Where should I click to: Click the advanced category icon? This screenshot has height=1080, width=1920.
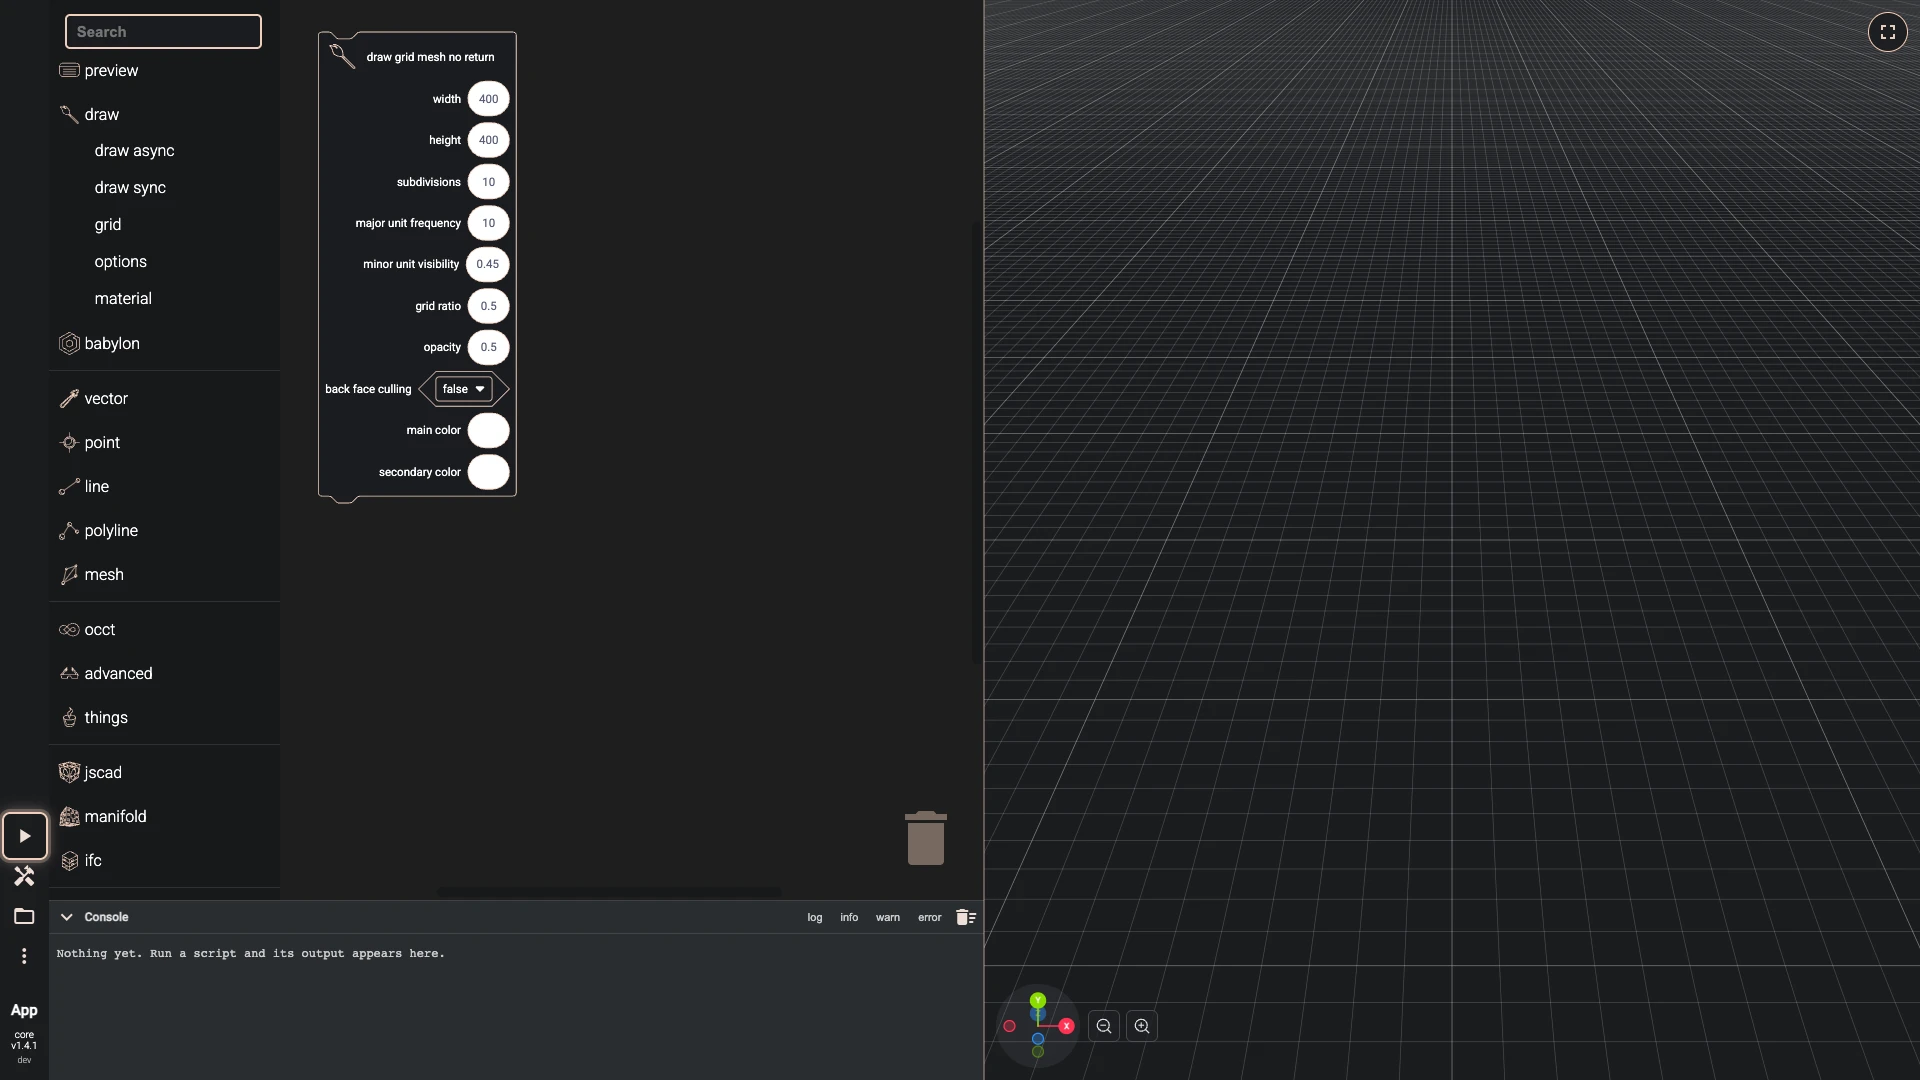click(x=69, y=673)
